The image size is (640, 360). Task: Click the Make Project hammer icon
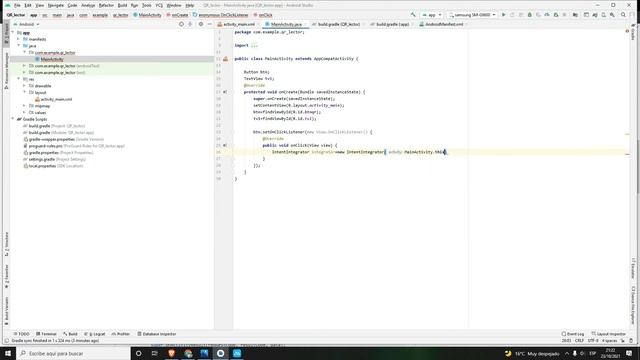(413, 15)
